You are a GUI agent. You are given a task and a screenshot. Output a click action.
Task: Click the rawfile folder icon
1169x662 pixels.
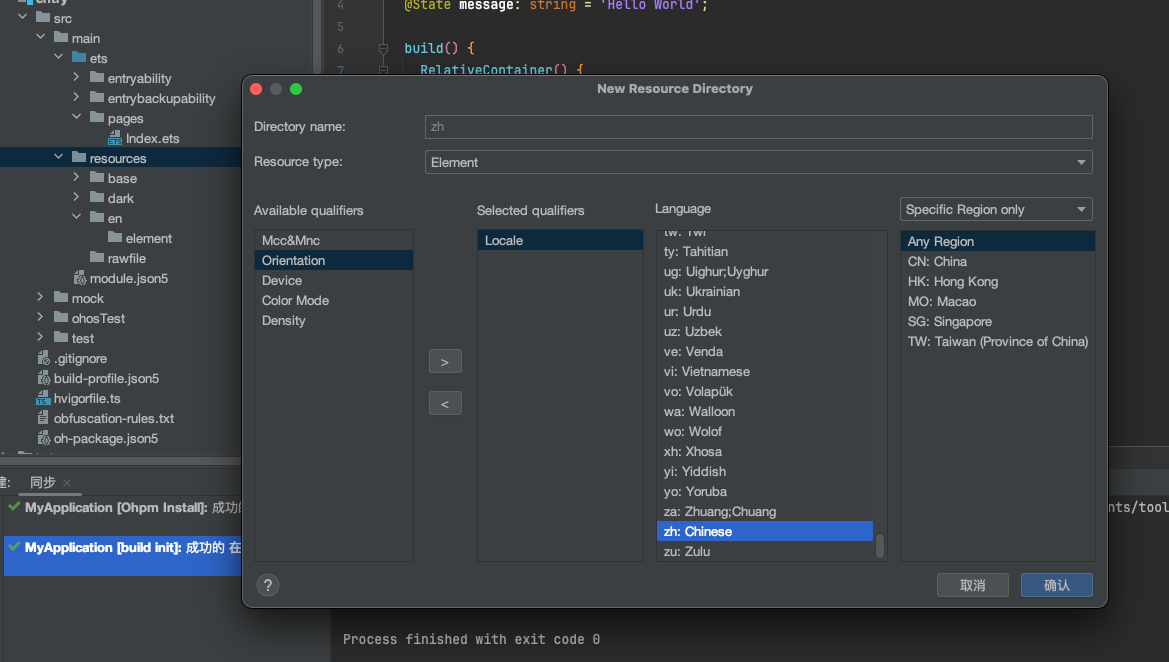click(97, 258)
